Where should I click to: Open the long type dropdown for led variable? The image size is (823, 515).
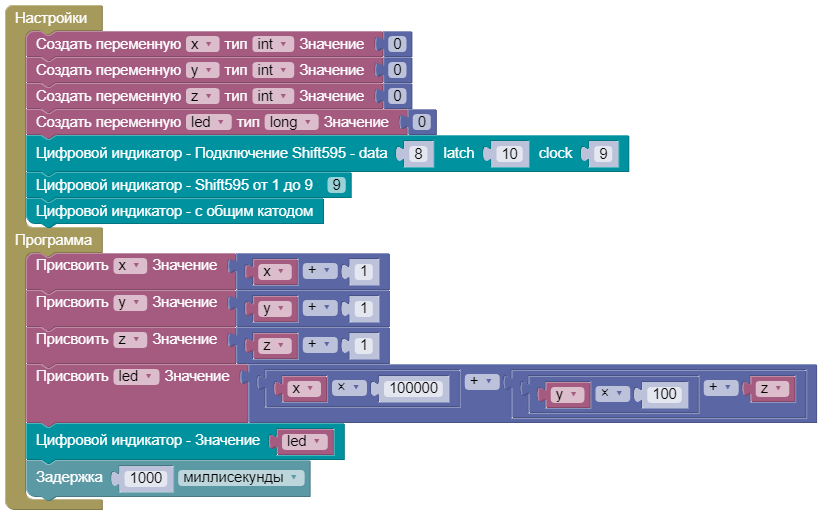[291, 122]
